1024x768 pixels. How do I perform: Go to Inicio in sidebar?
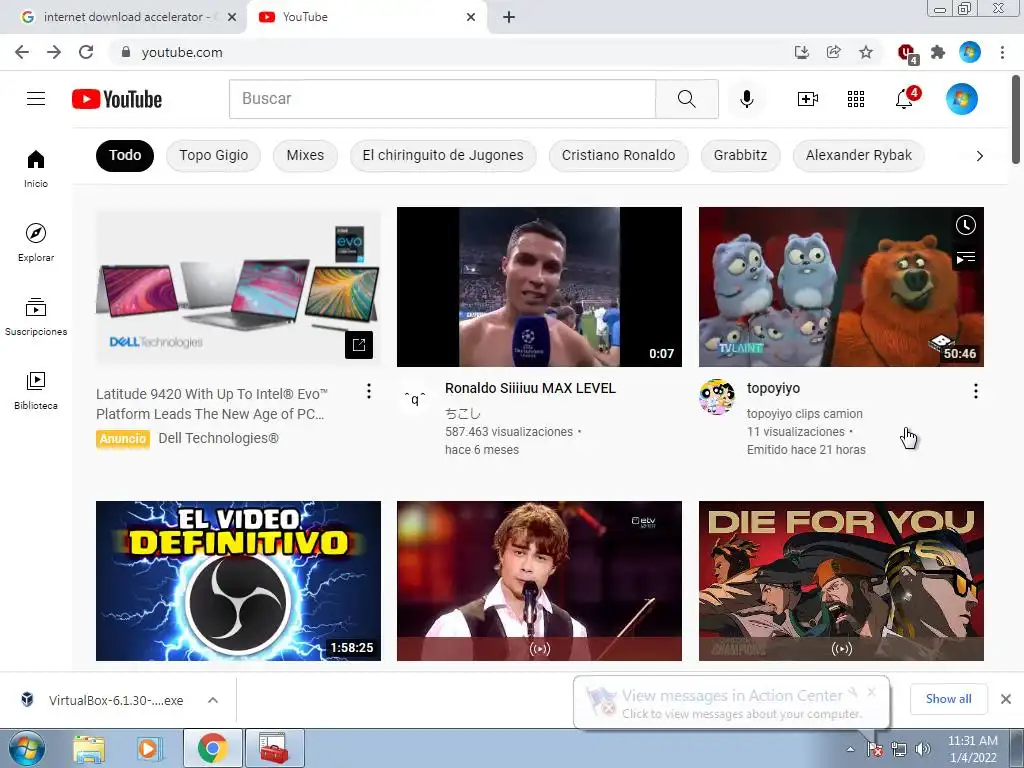(x=36, y=168)
